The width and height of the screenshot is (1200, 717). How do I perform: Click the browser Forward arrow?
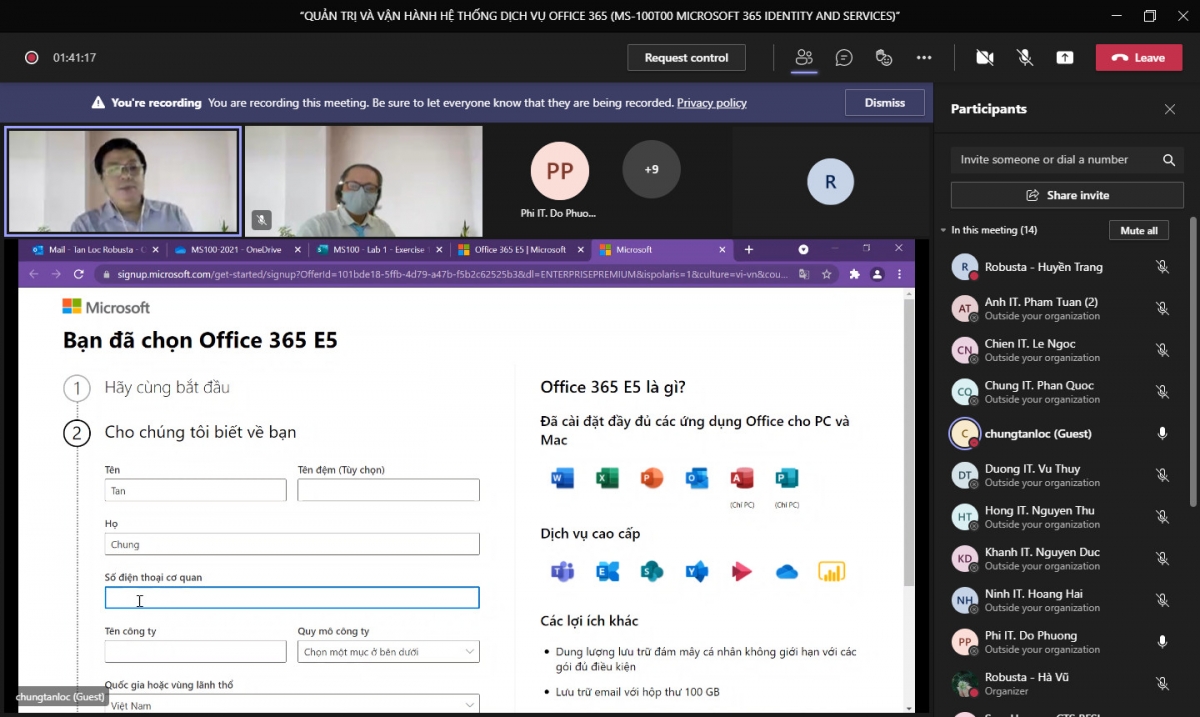tap(56, 273)
